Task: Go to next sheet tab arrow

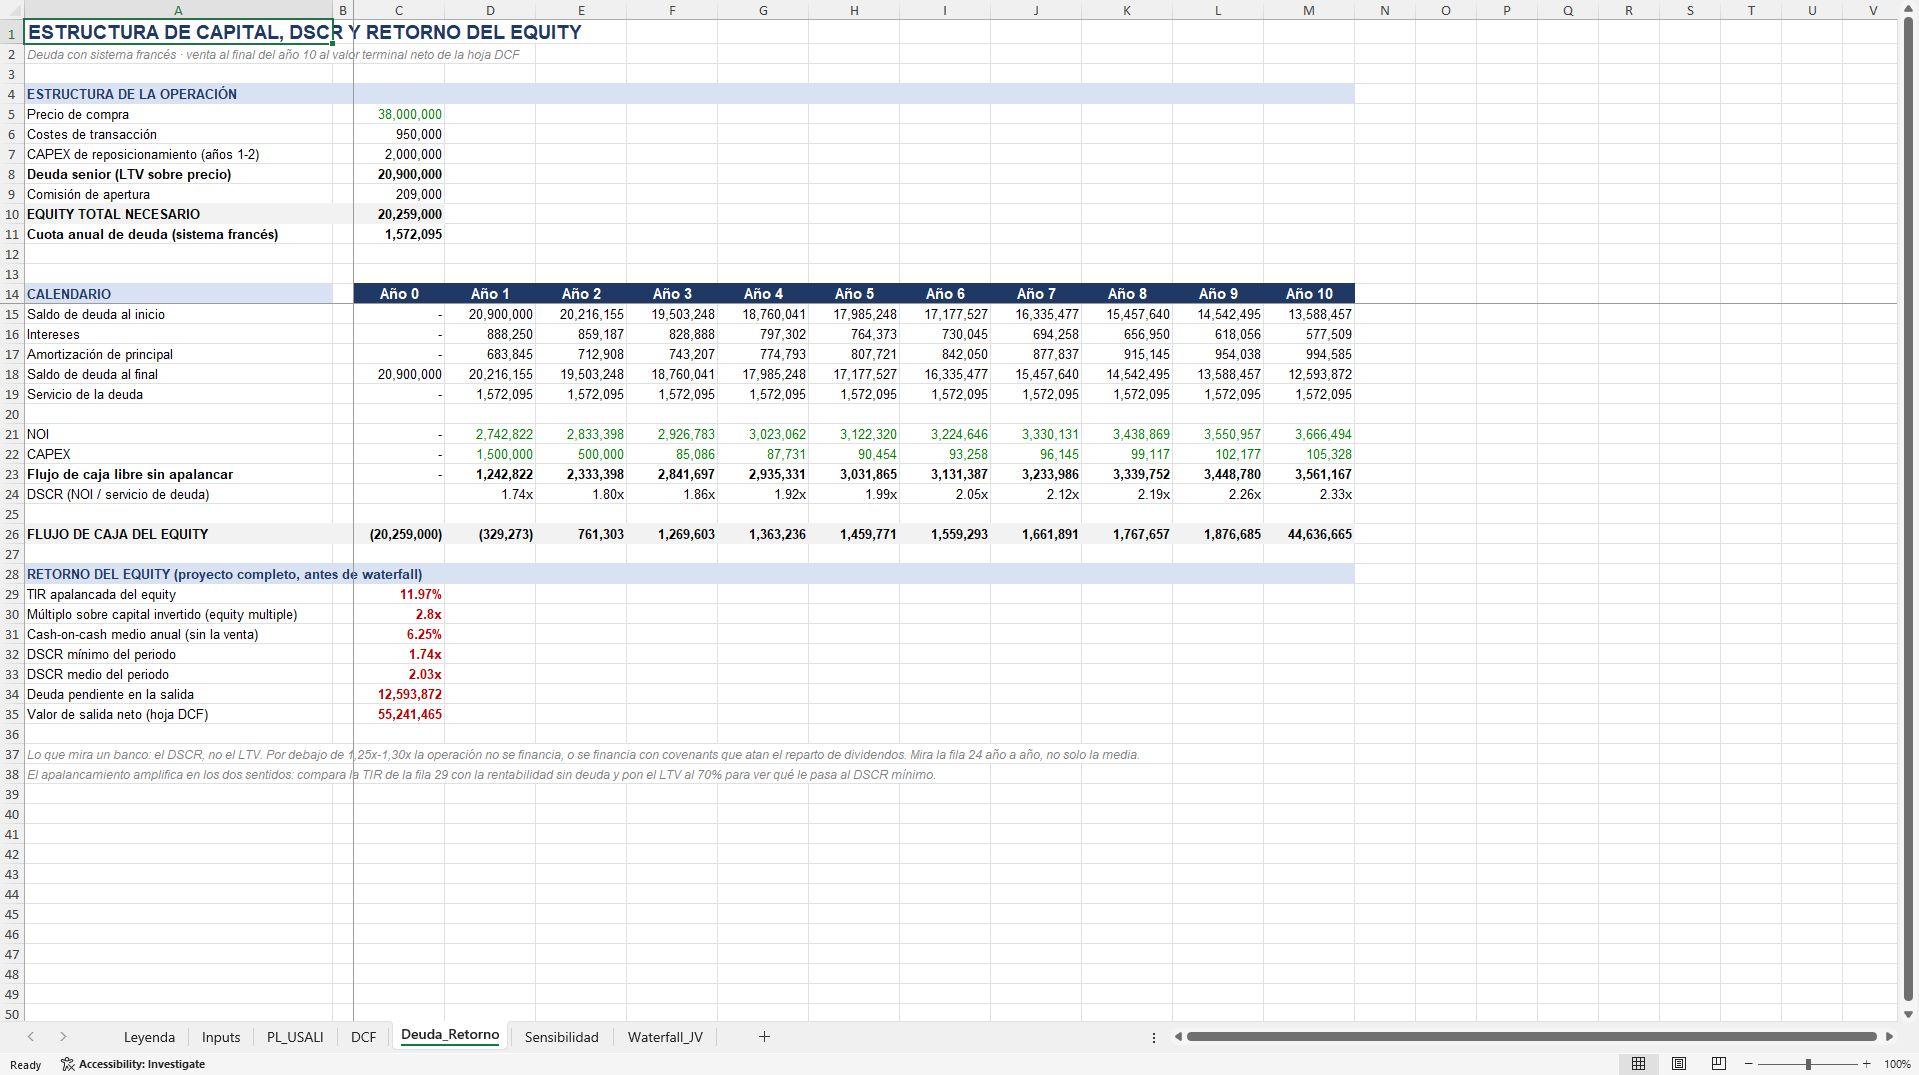Action: pyautogui.click(x=63, y=1037)
